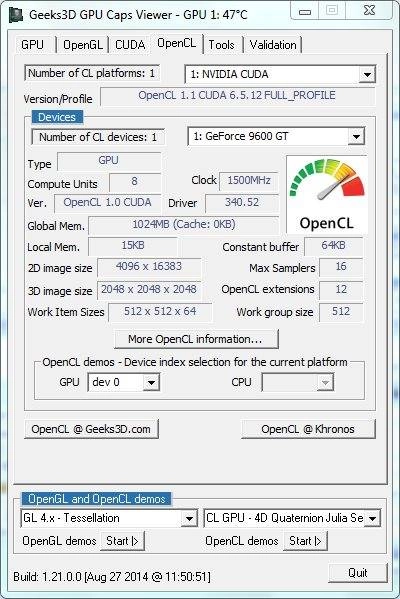Image resolution: width=400 pixels, height=599 pixels.
Task: Click the Version/Profile label
Action: (x=58, y=99)
